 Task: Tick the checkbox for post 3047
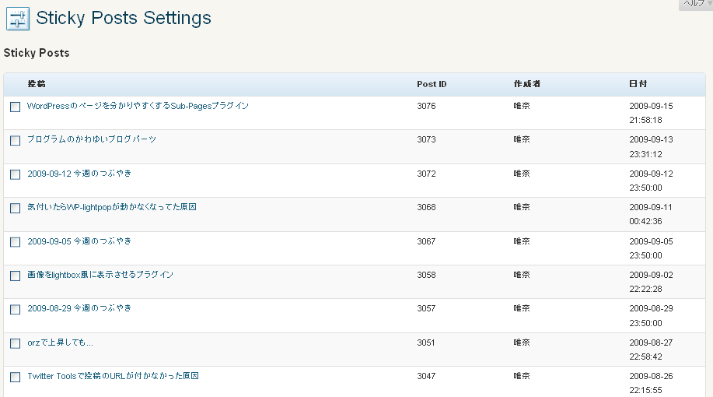[15, 377]
